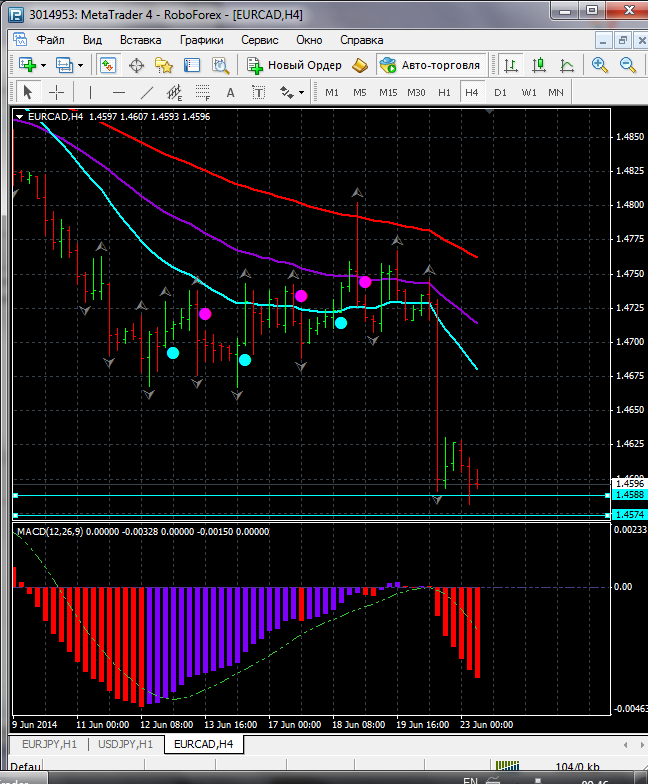
Task: Expand the New Chart dropdown arrow
Action: click(x=44, y=66)
